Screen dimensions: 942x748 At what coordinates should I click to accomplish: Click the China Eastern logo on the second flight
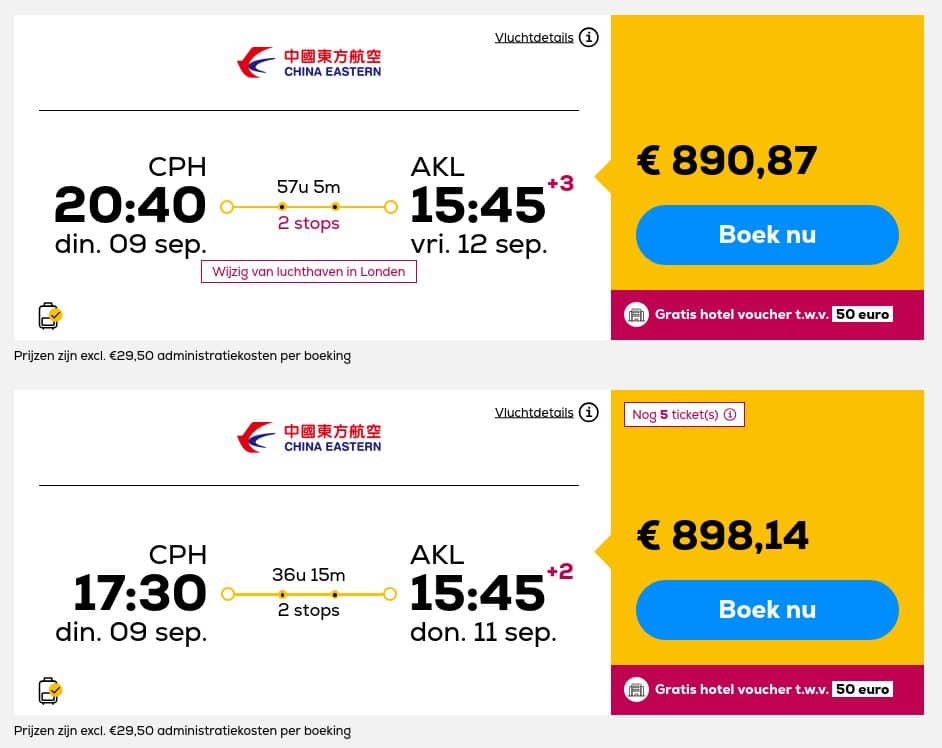point(308,436)
